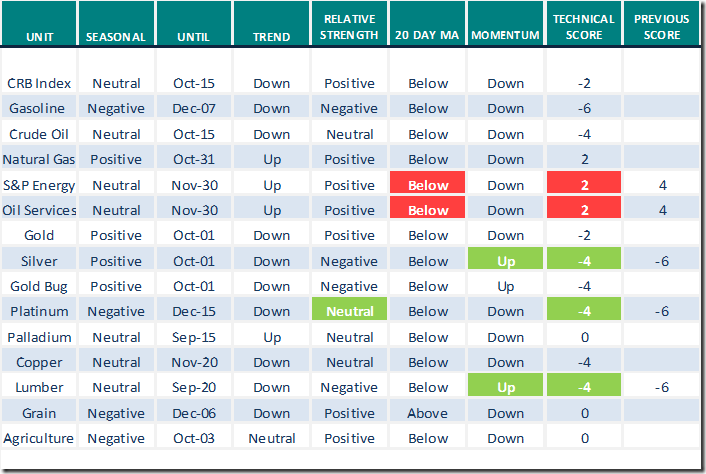
Task: Select the TECHNICAL SCORE column header
Action: point(584,27)
